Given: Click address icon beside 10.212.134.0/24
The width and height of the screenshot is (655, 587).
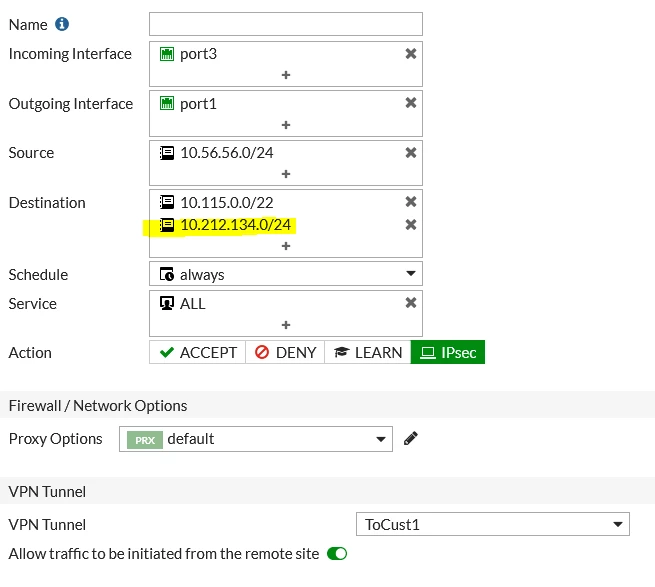Looking at the screenshot, I should pyautogui.click(x=167, y=225).
